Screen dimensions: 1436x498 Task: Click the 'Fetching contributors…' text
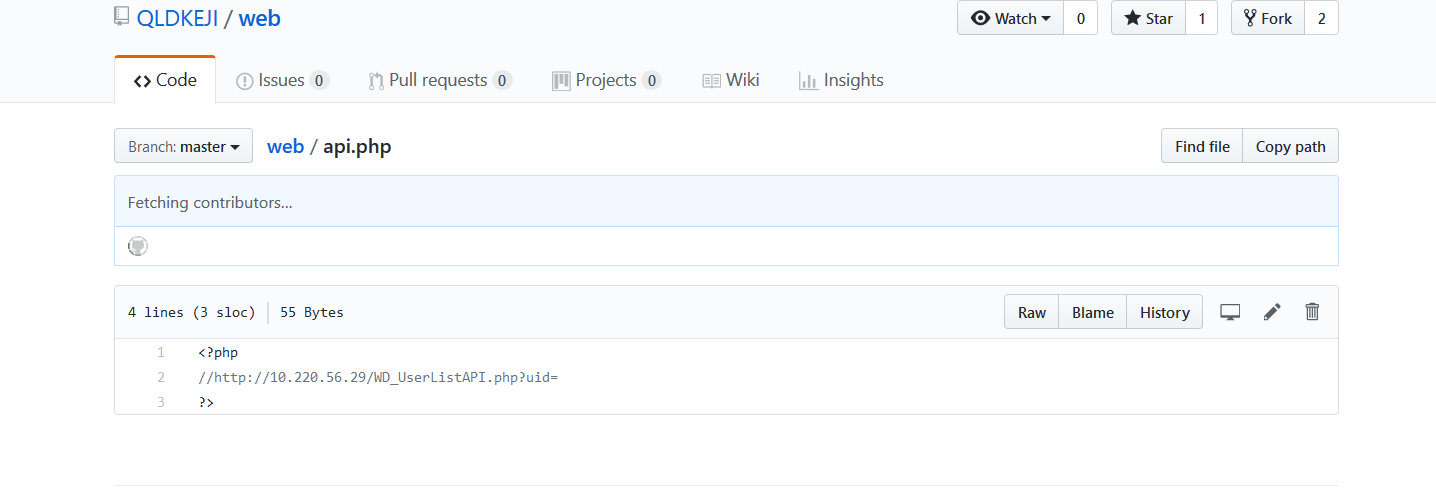point(210,202)
